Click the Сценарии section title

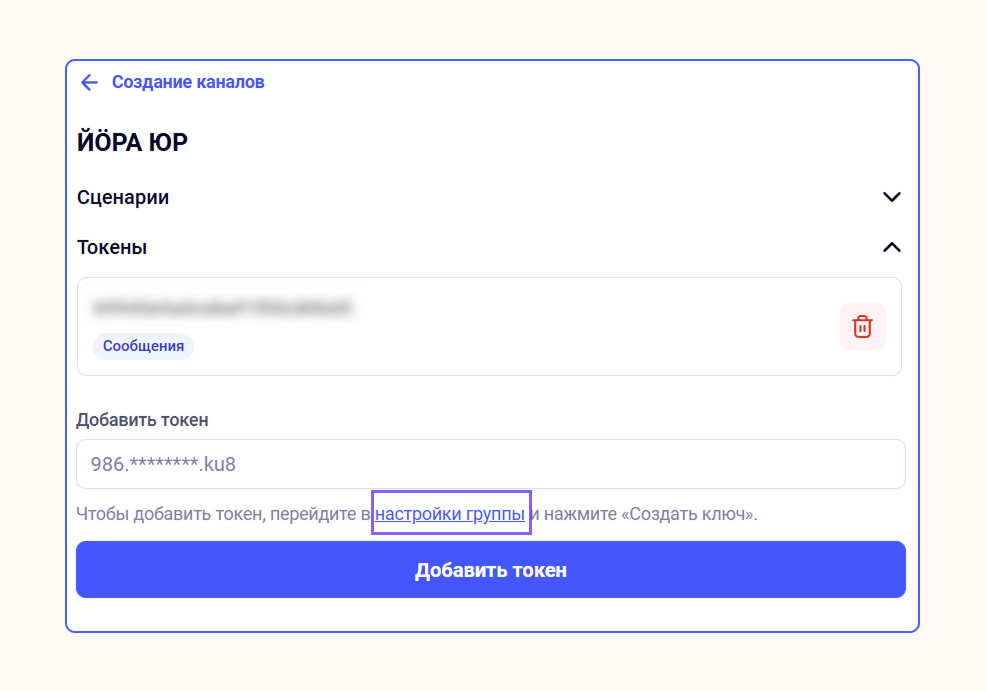[123, 197]
